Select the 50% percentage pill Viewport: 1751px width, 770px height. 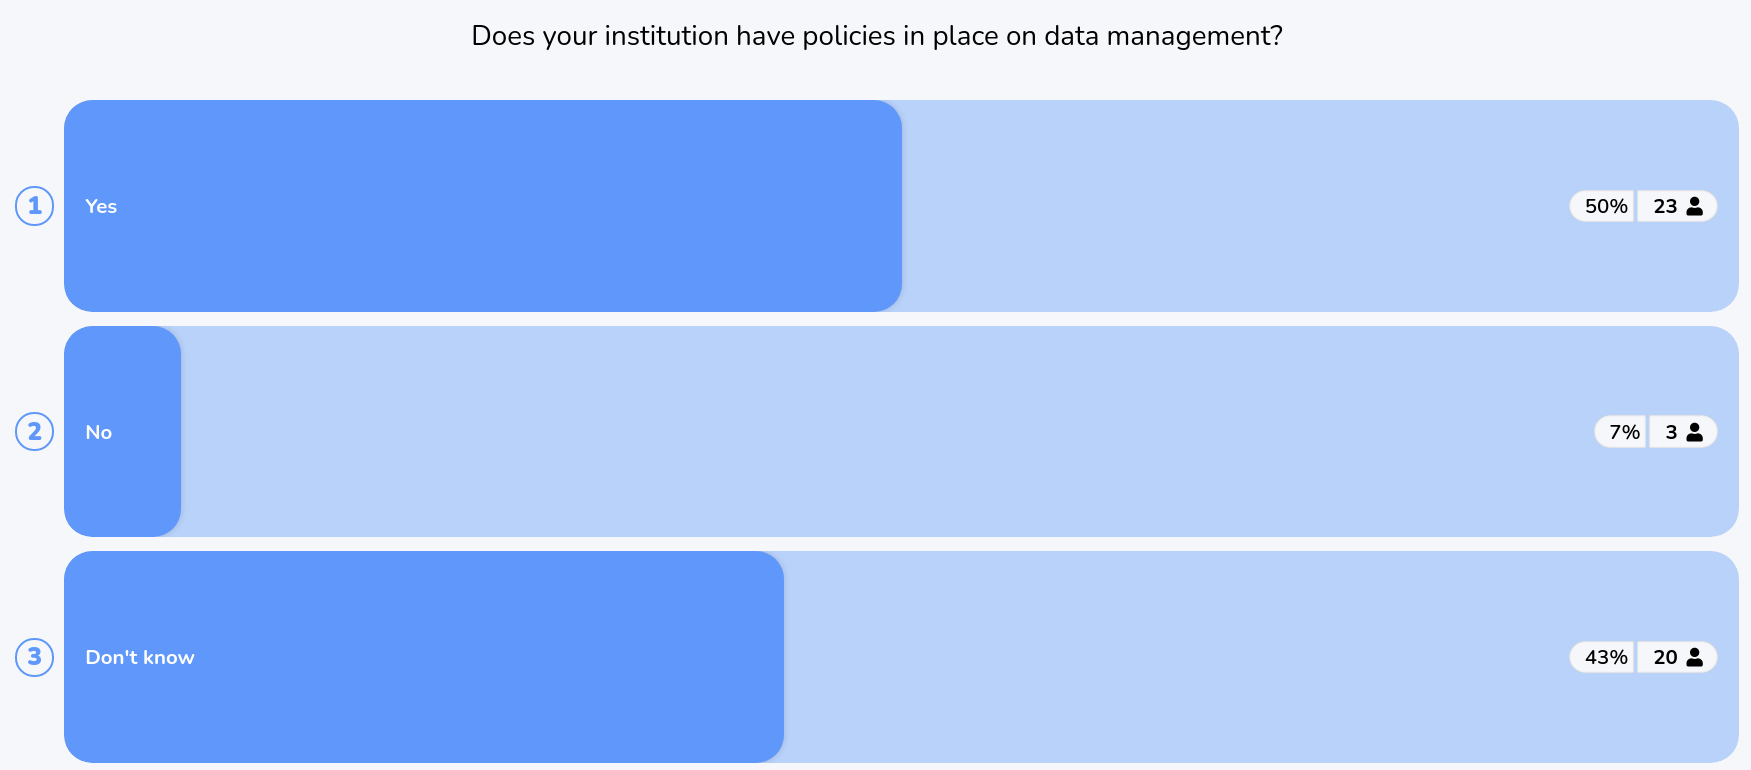pyautogui.click(x=1602, y=206)
